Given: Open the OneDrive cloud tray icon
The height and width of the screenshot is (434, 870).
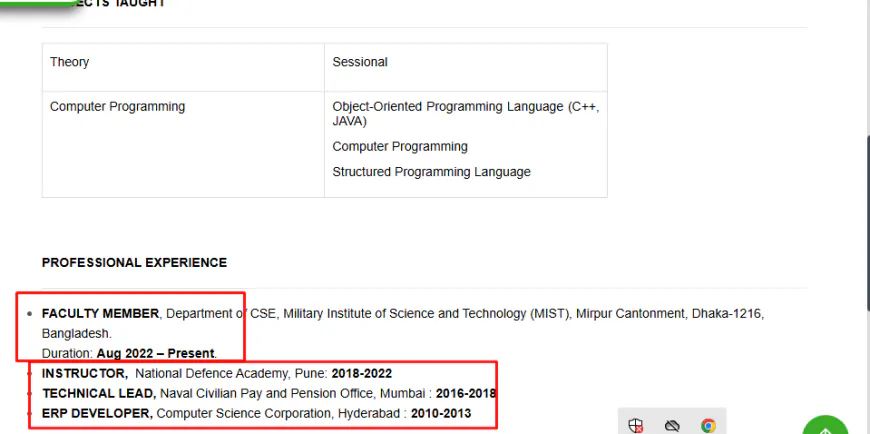Looking at the screenshot, I should (672, 426).
